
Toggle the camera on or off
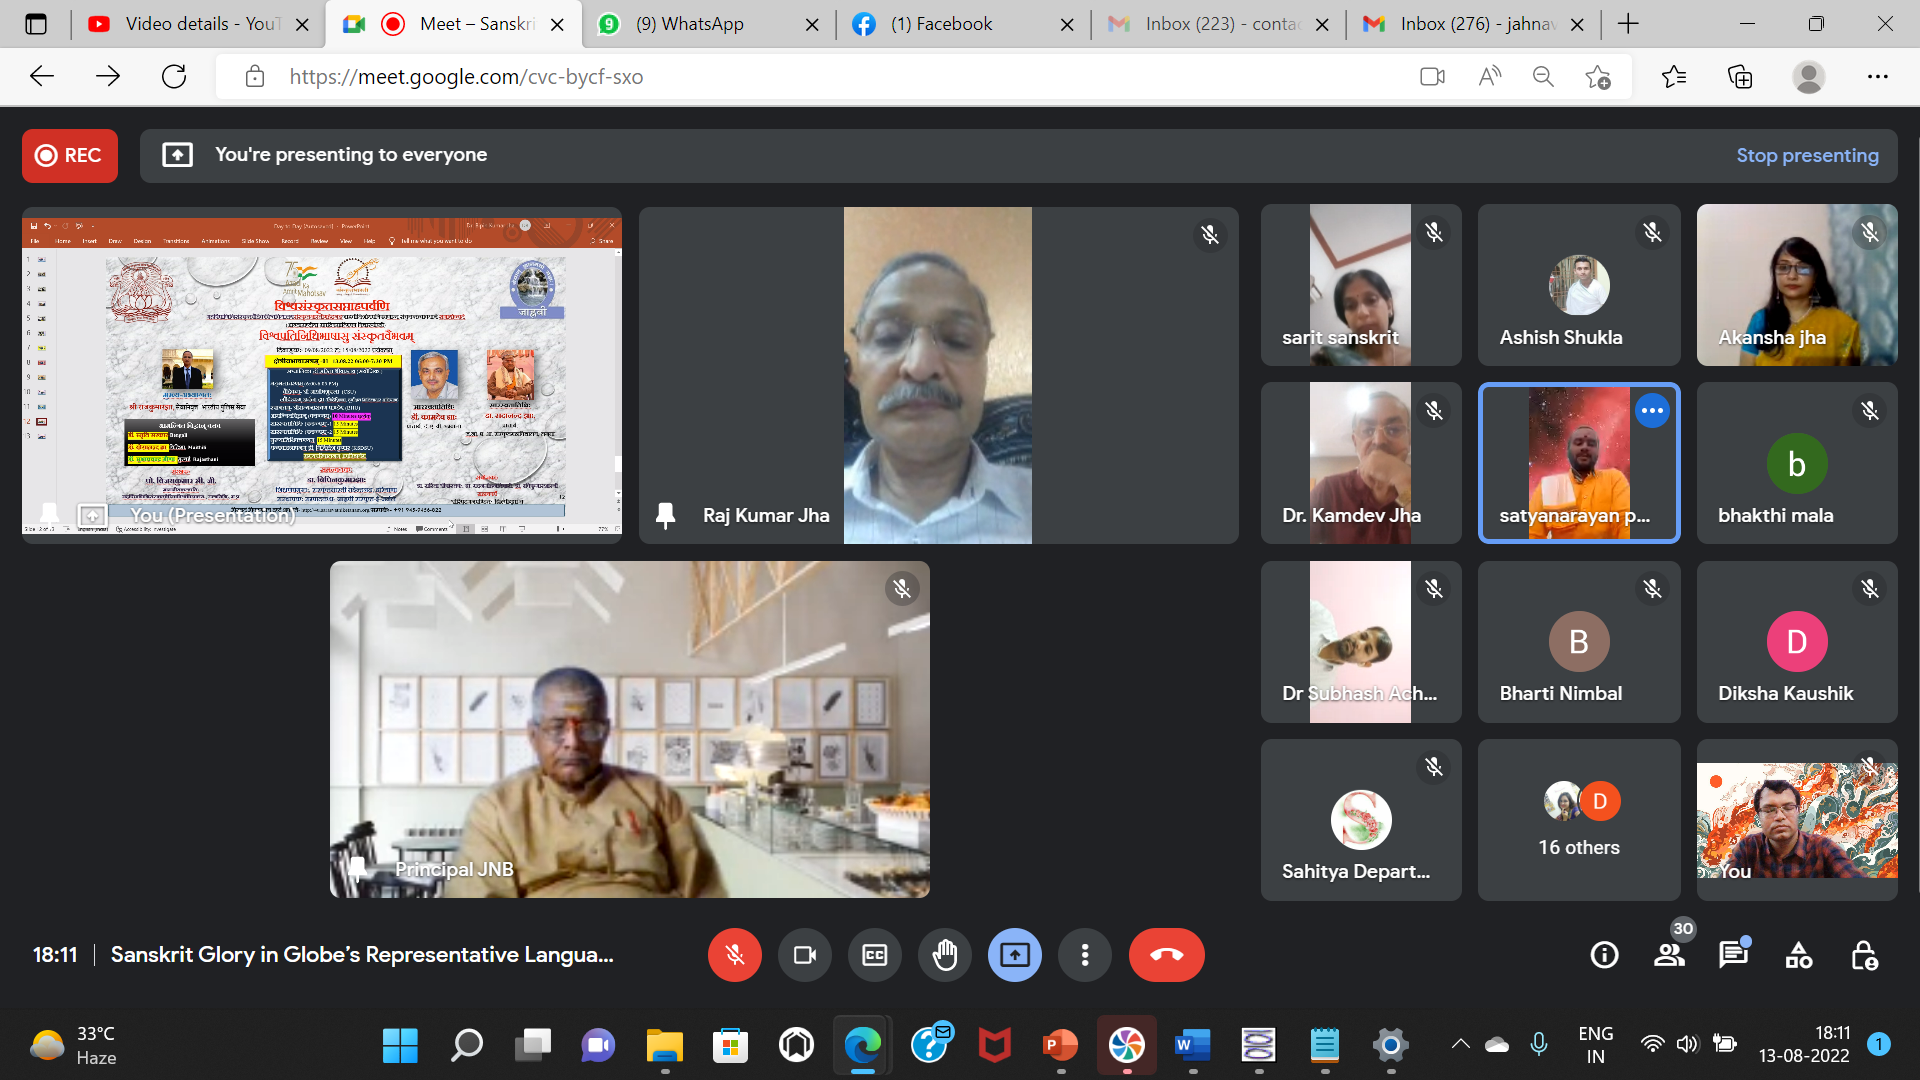[804, 955]
